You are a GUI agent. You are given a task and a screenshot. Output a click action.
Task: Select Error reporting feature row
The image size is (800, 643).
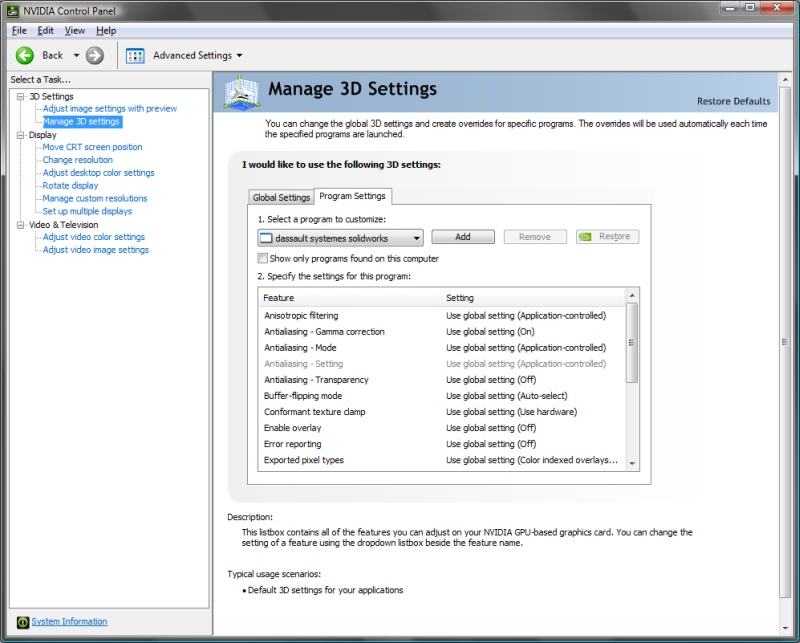442,444
